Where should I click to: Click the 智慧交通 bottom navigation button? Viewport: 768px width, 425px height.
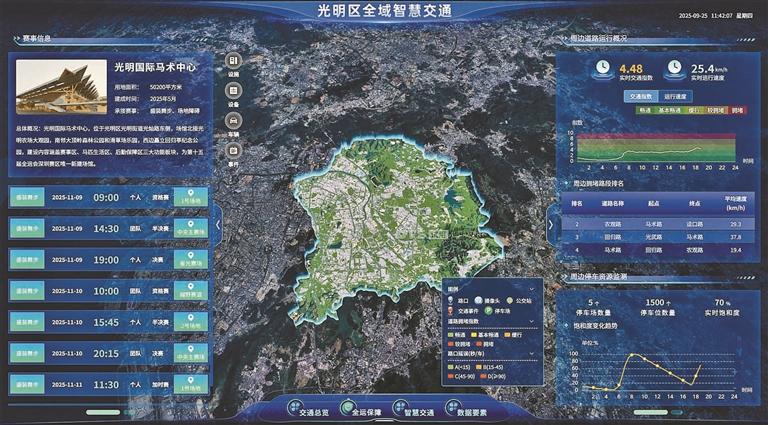418,410
